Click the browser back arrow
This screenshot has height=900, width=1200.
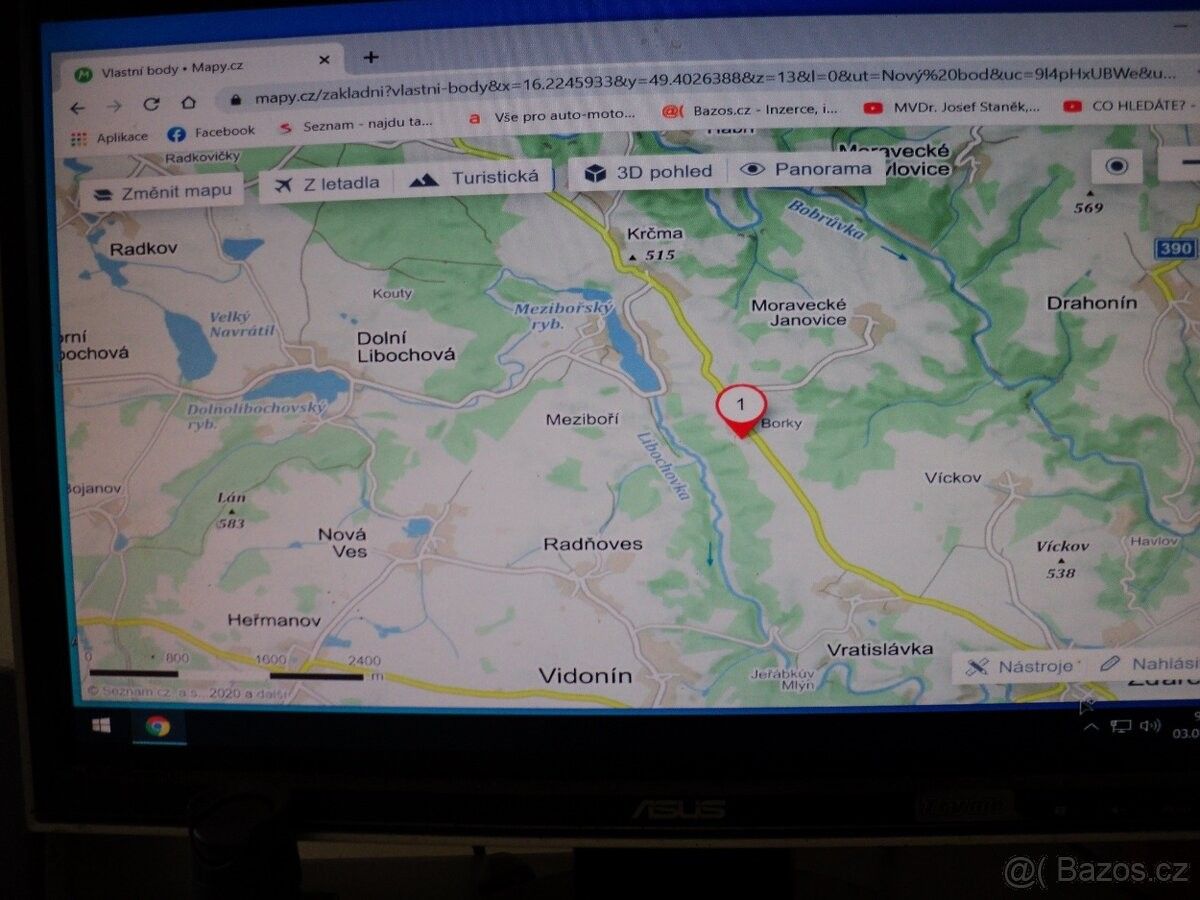pyautogui.click(x=78, y=106)
